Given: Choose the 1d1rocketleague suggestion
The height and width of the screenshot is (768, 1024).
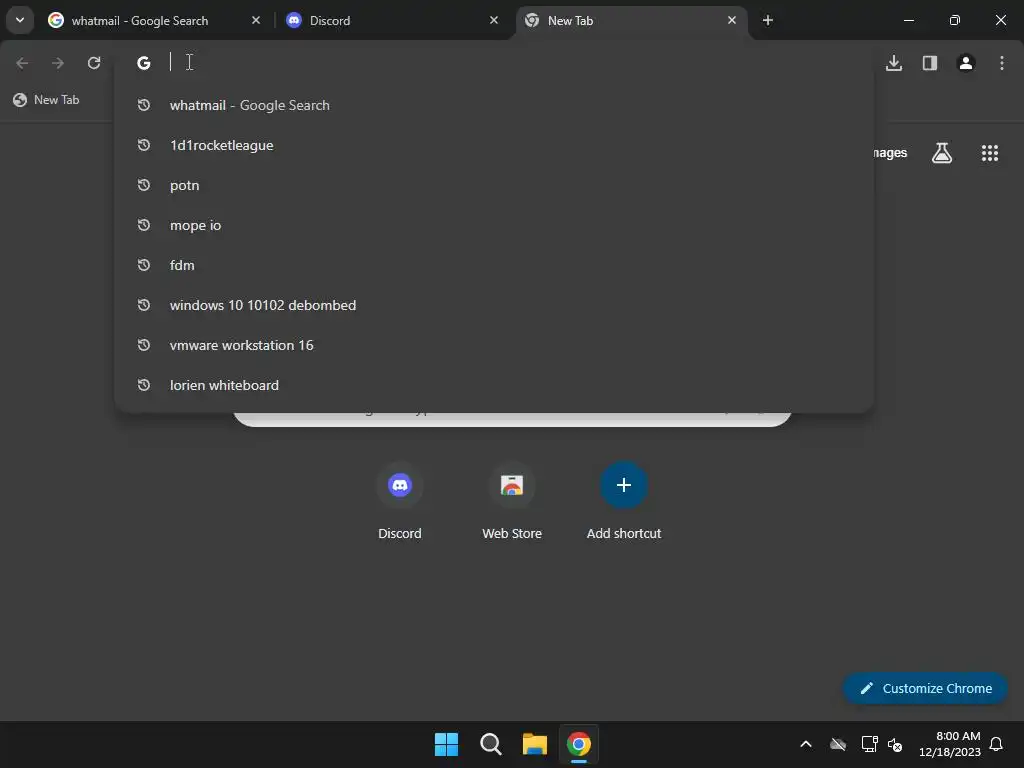Looking at the screenshot, I should point(494,145).
